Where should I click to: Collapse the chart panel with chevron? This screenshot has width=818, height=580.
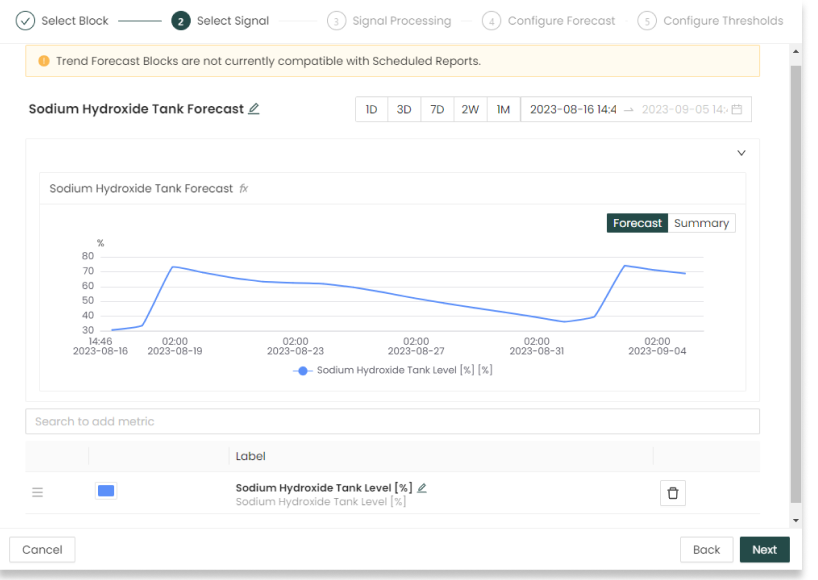click(741, 153)
